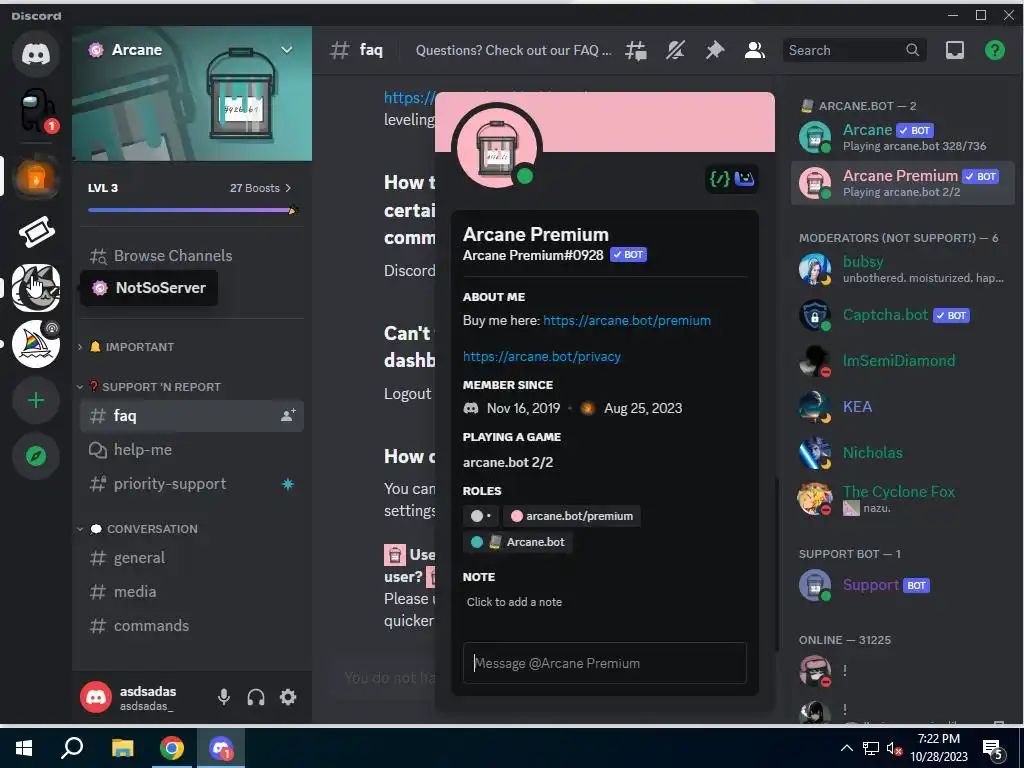Screen dimensions: 1024x768
Task: Open KEA's profile
Action: pyautogui.click(x=903, y=407)
